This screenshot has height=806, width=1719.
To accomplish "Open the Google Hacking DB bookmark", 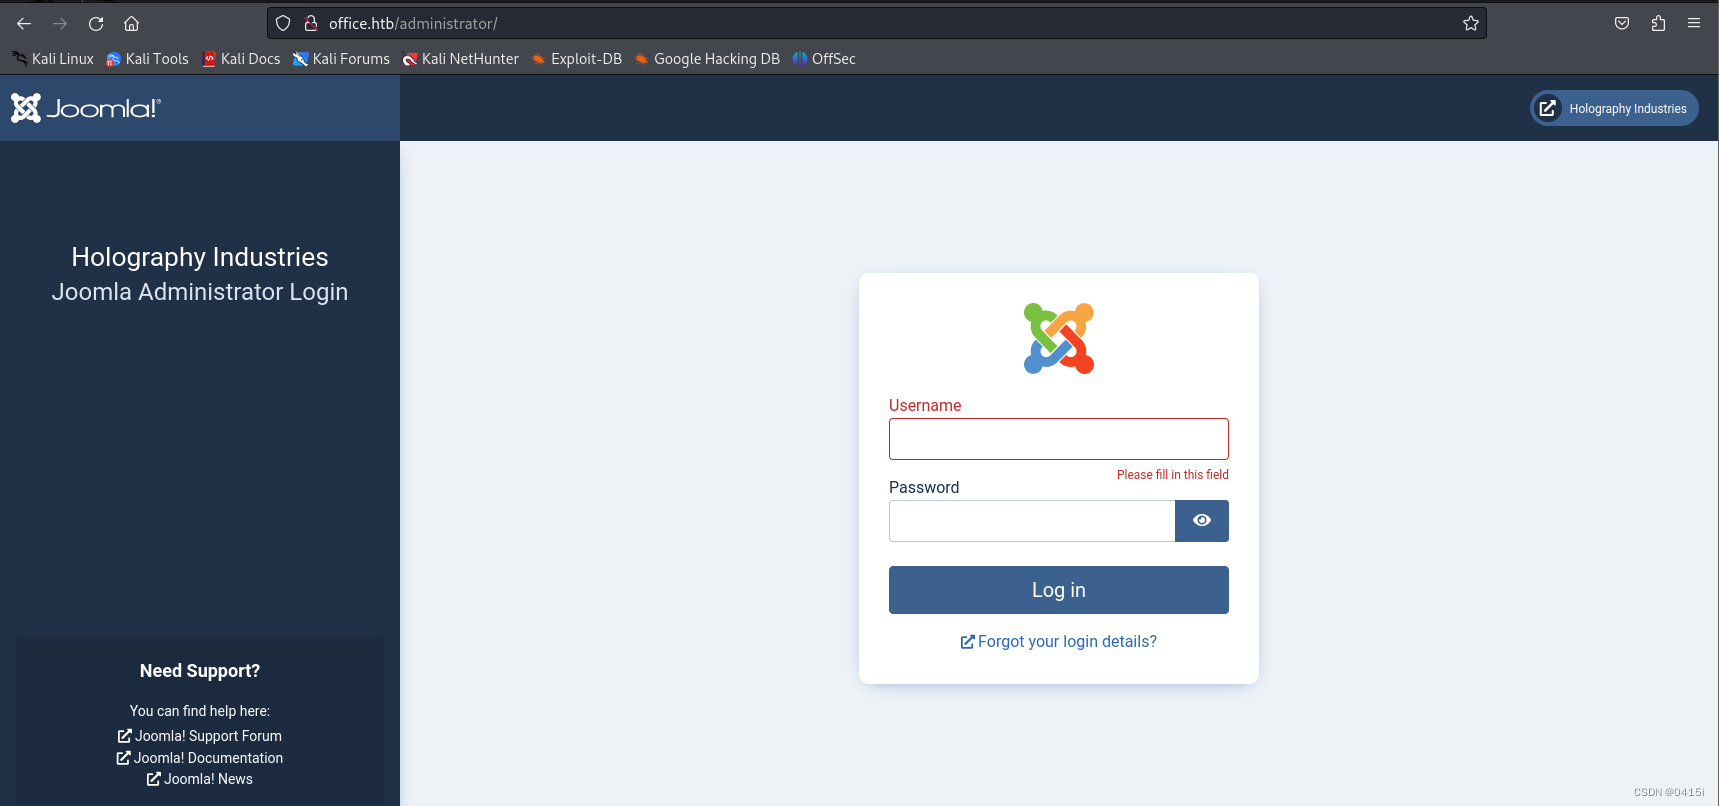I will [x=707, y=59].
